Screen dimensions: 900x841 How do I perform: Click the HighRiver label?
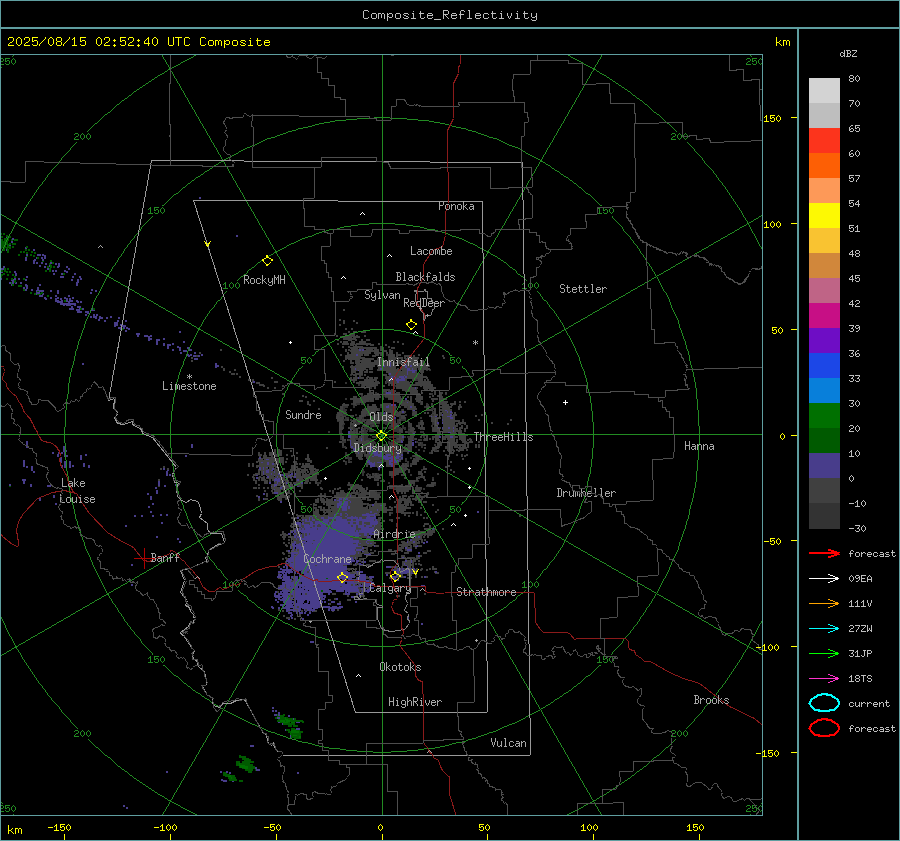point(415,702)
